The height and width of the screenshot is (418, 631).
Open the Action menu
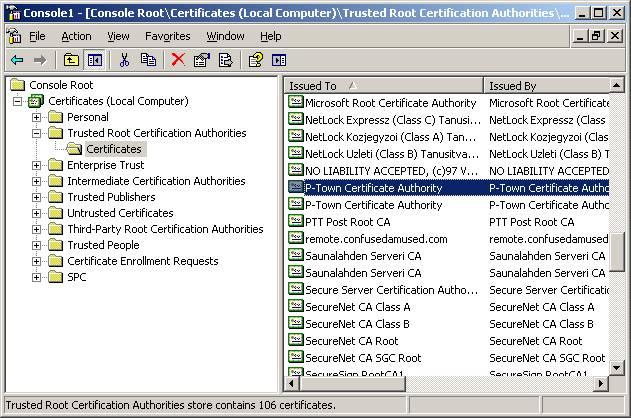(76, 37)
